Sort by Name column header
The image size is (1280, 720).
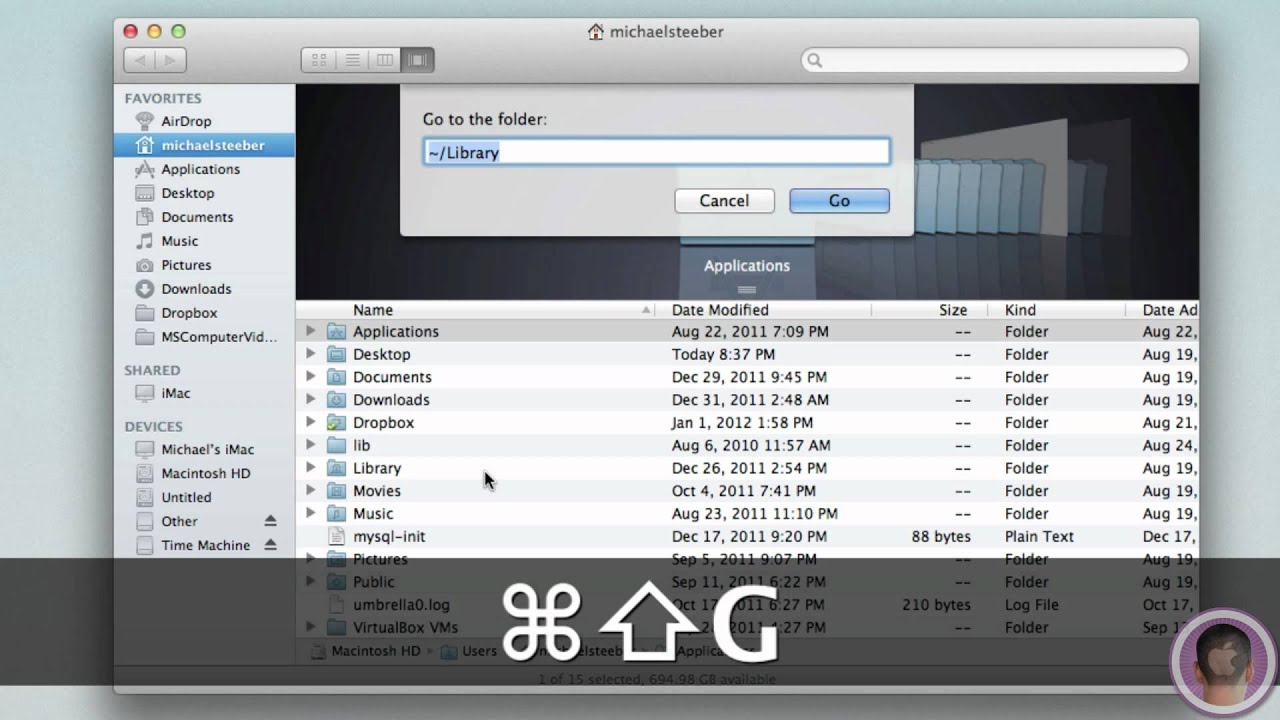pos(476,310)
